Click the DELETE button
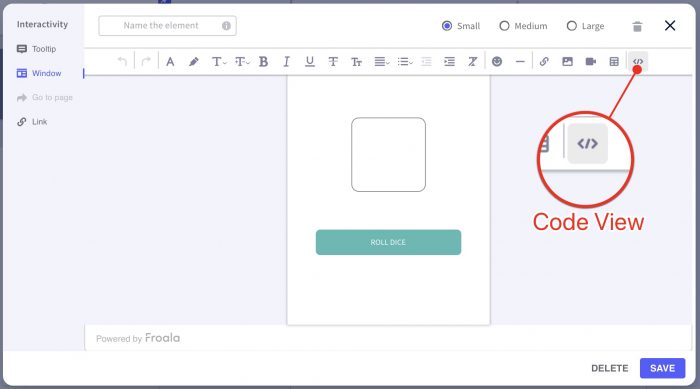 click(609, 368)
